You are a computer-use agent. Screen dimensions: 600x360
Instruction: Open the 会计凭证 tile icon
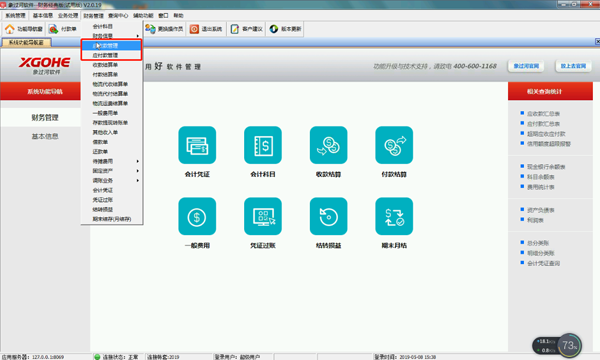[x=197, y=145]
